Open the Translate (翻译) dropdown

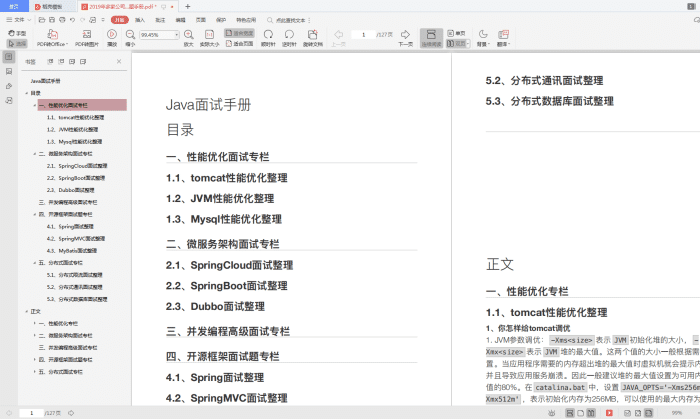click(x=503, y=38)
